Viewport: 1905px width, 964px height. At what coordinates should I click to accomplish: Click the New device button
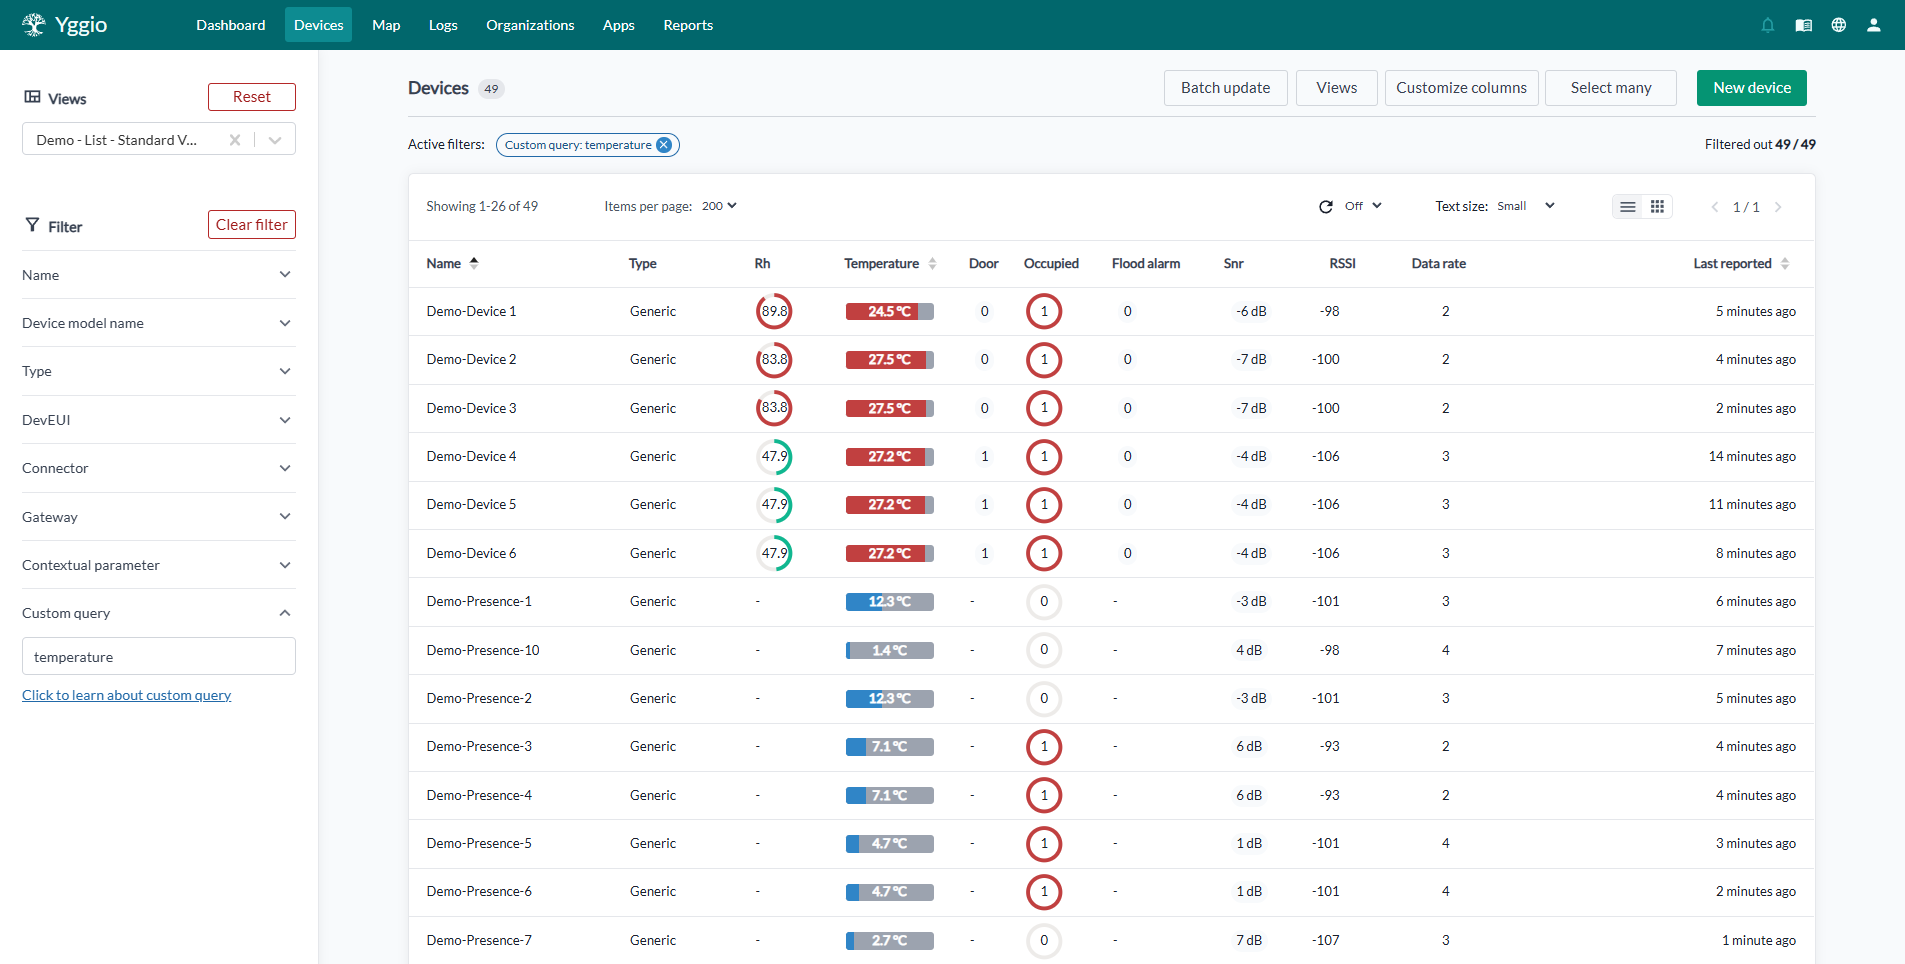(x=1751, y=88)
